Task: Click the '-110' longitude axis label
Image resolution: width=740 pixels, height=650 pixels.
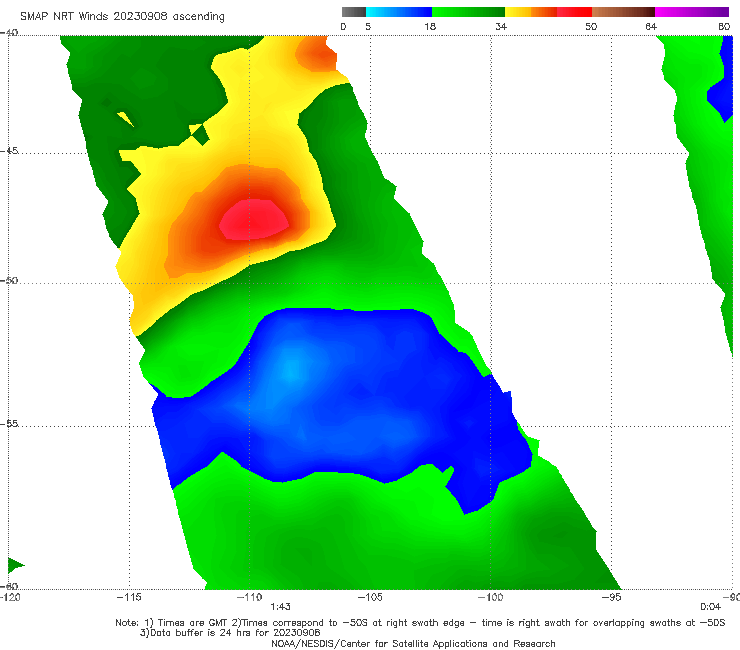Action: point(249,597)
